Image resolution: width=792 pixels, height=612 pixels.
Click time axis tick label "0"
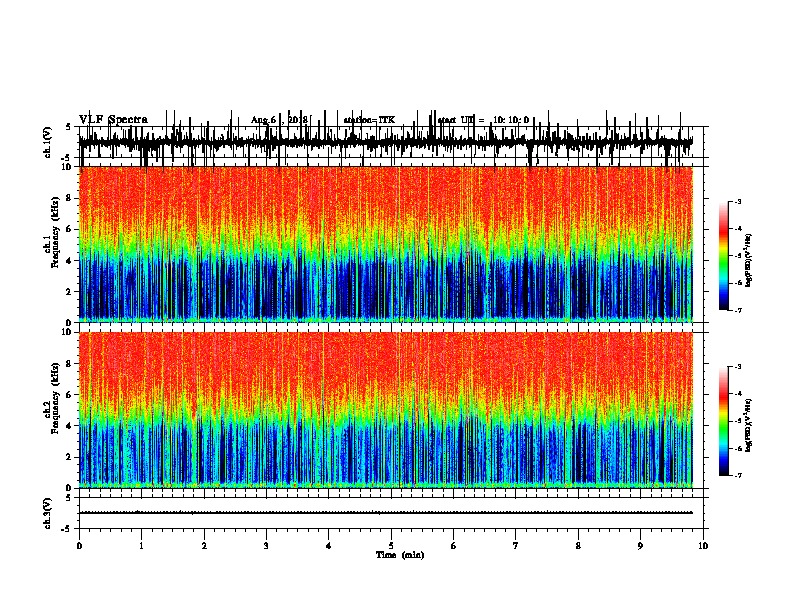point(79,546)
